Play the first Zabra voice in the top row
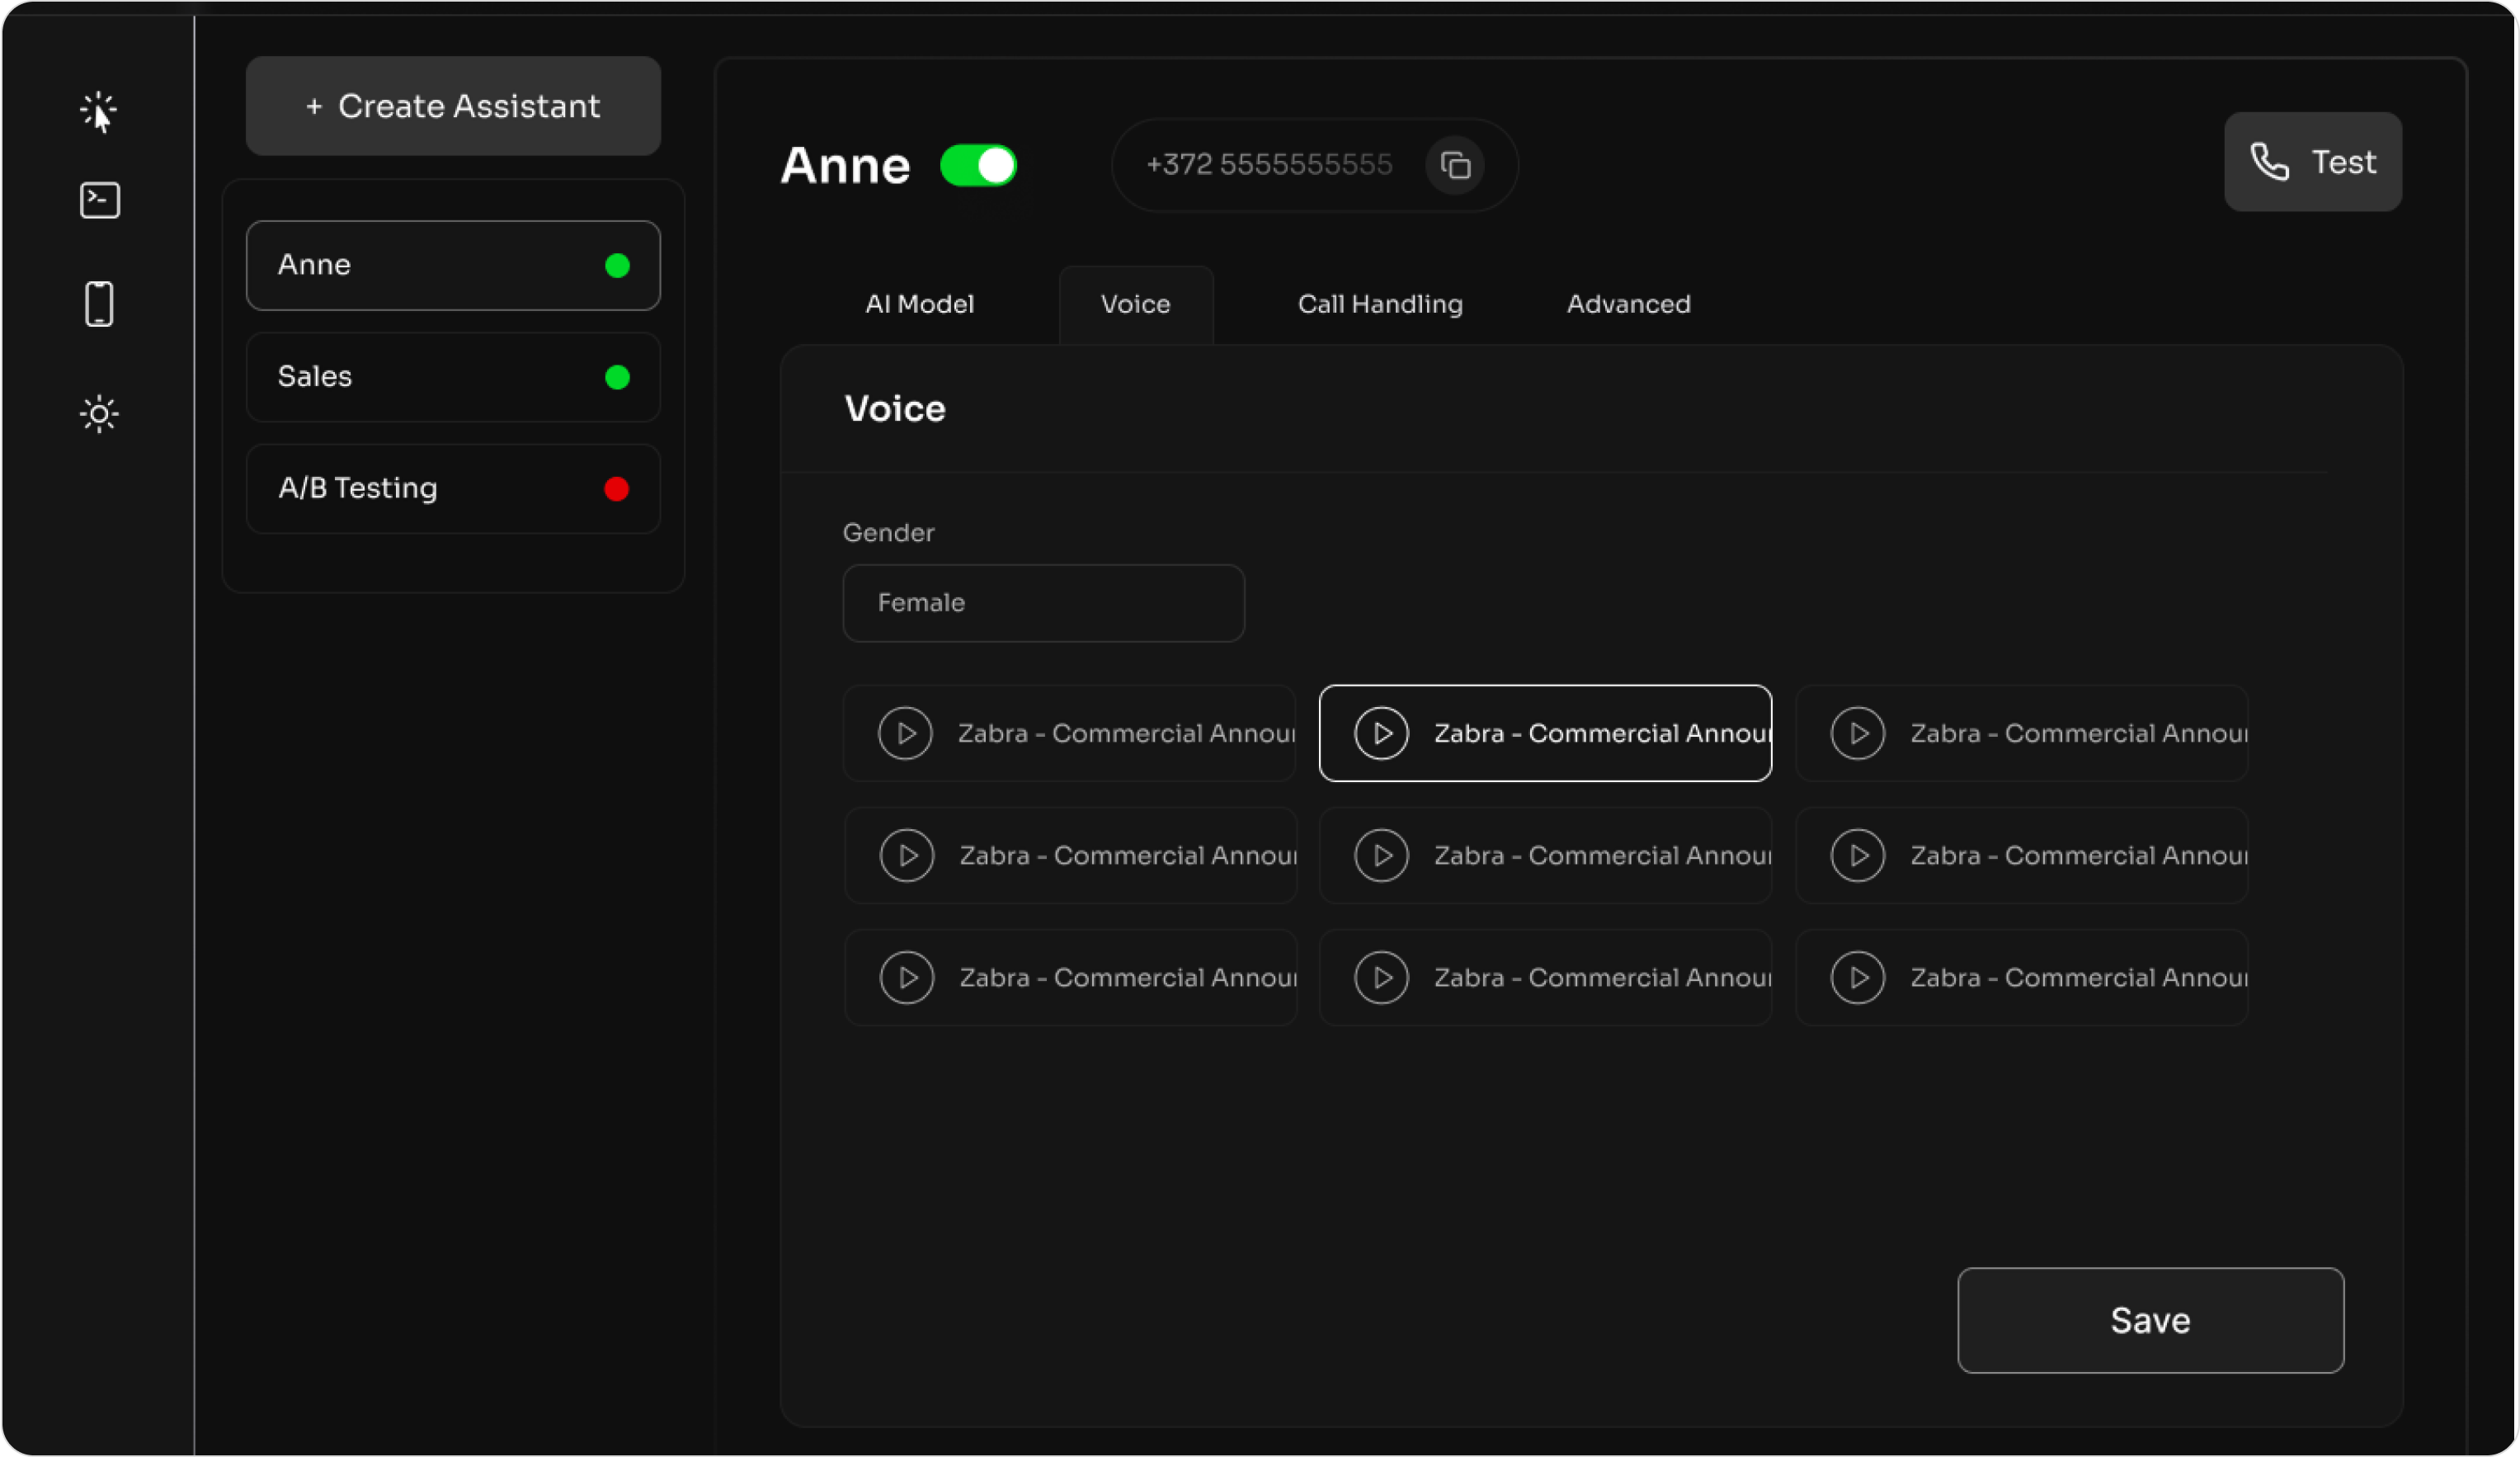This screenshot has width=2520, height=1457. [906, 733]
